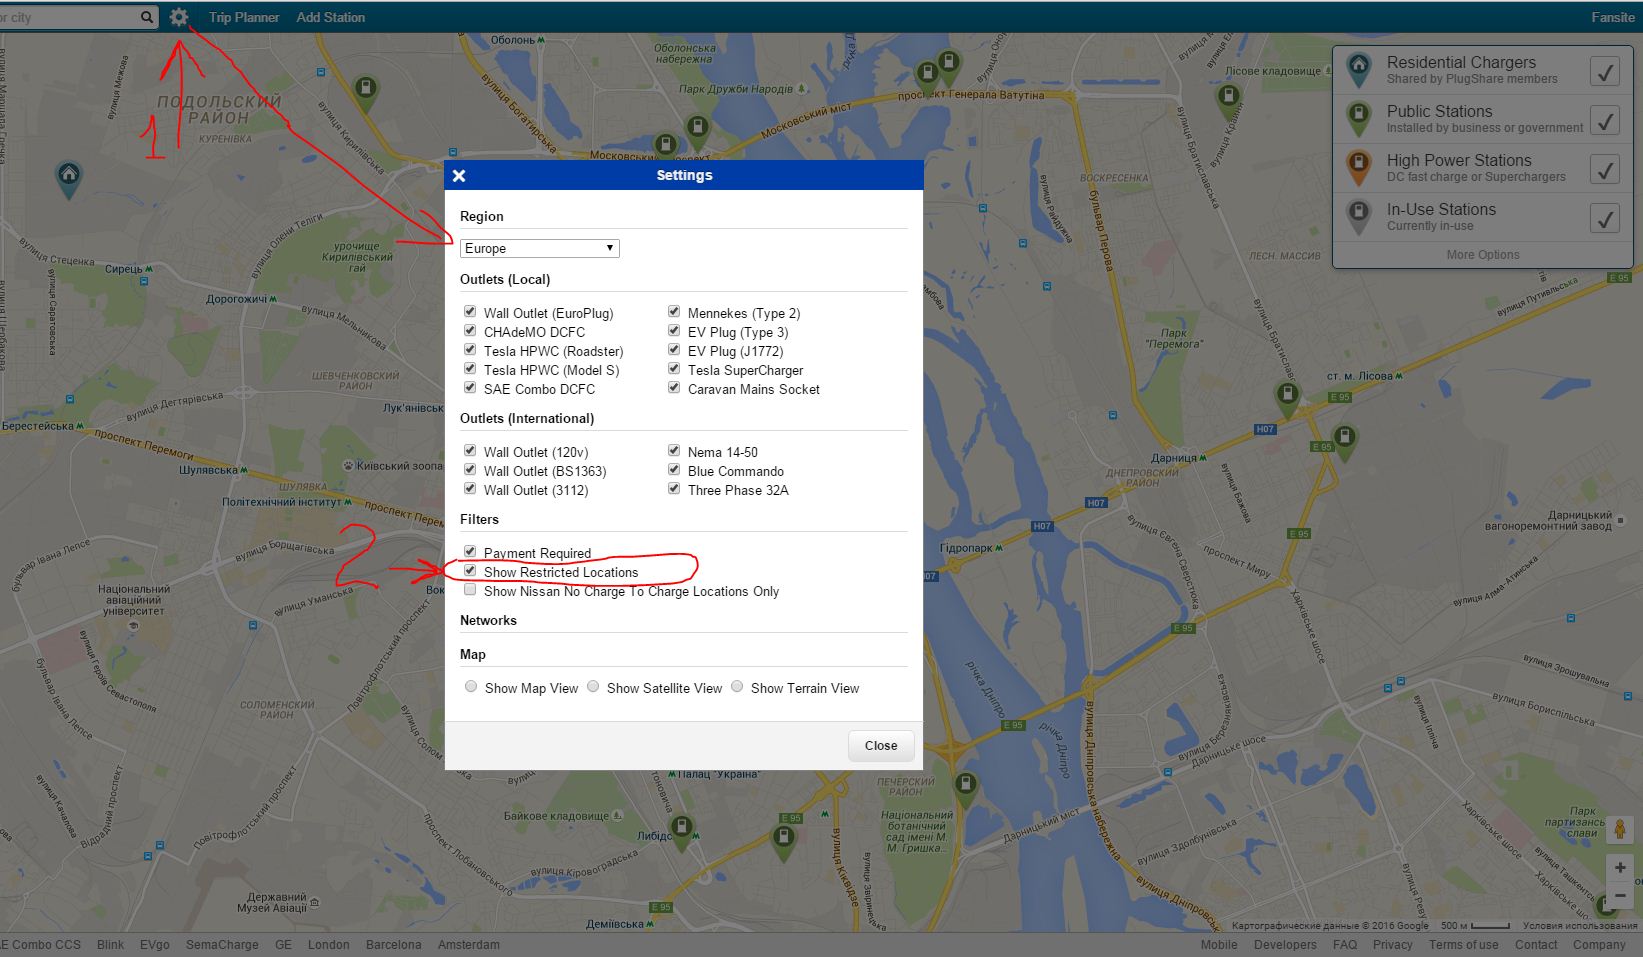Open the Region dropdown showing Europe
The image size is (1643, 957).
pos(539,248)
